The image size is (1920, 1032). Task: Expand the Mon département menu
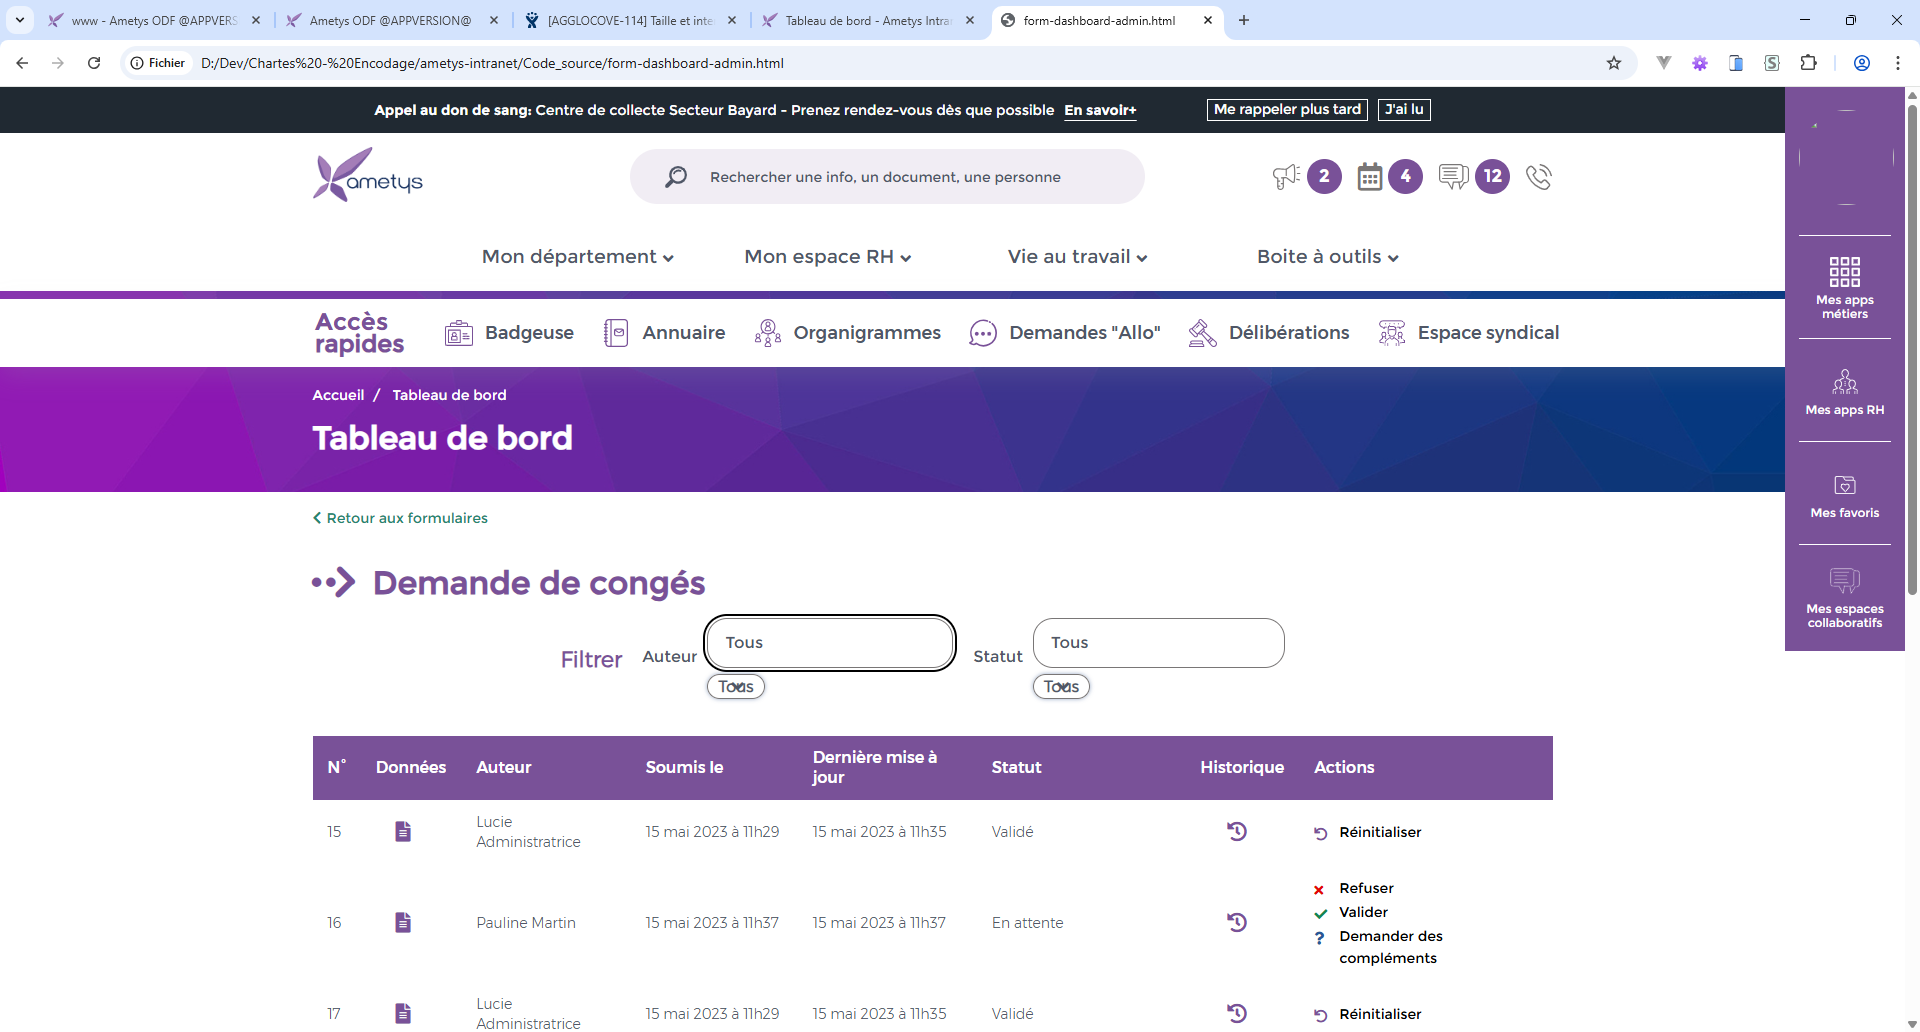pos(577,257)
